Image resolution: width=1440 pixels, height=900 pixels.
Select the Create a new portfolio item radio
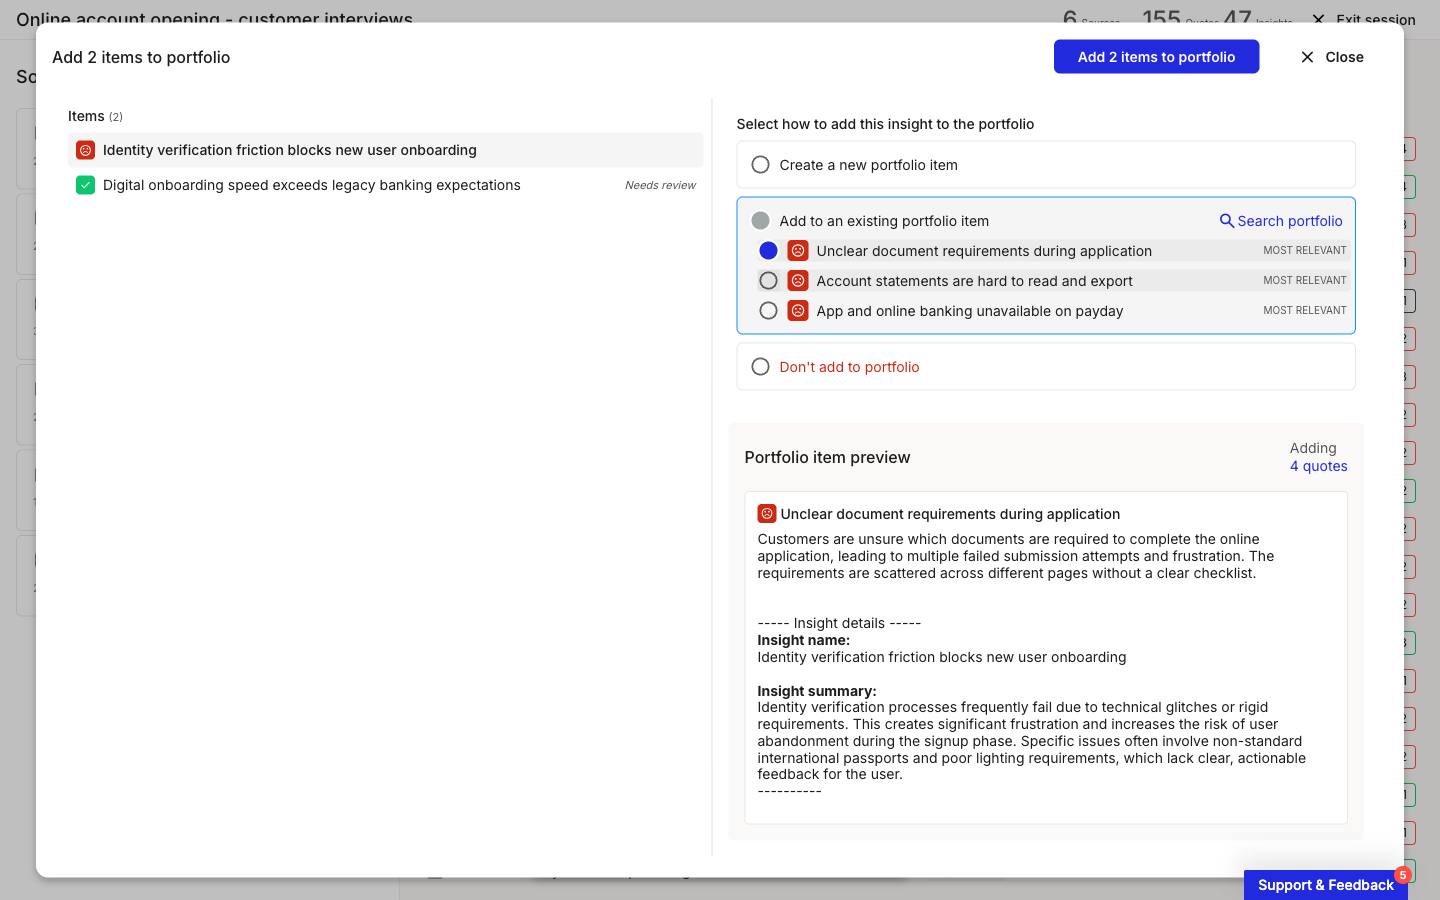(x=761, y=165)
